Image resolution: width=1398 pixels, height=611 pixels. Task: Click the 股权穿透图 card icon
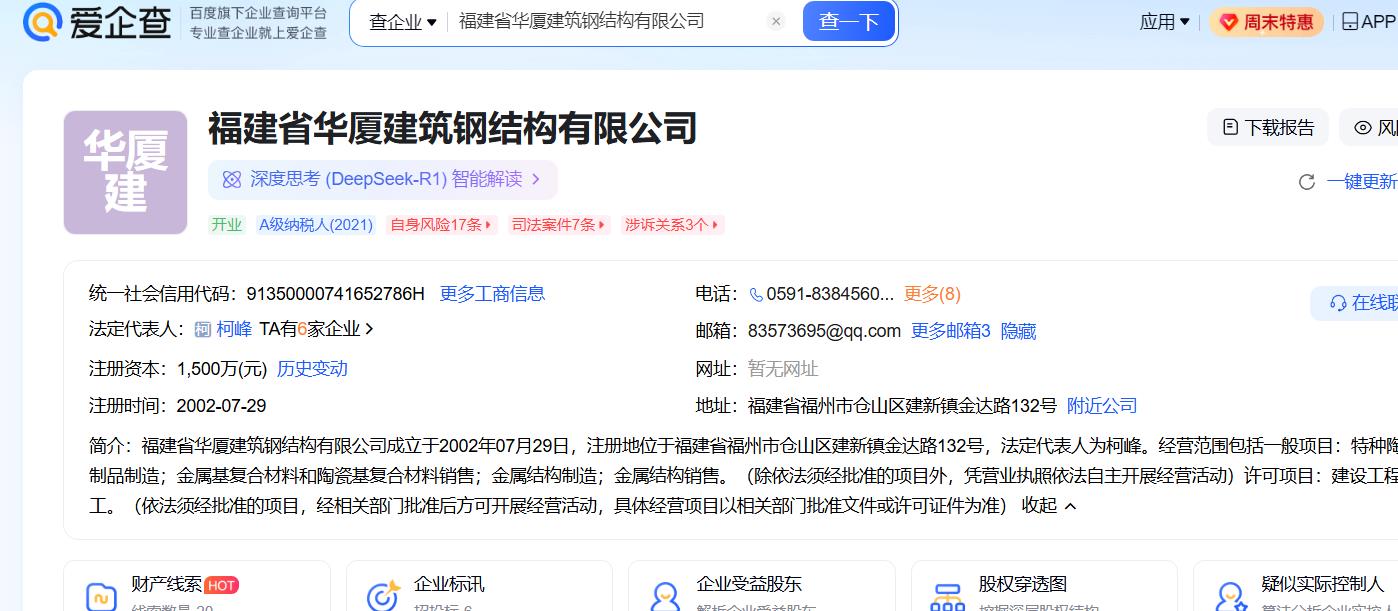(x=947, y=596)
